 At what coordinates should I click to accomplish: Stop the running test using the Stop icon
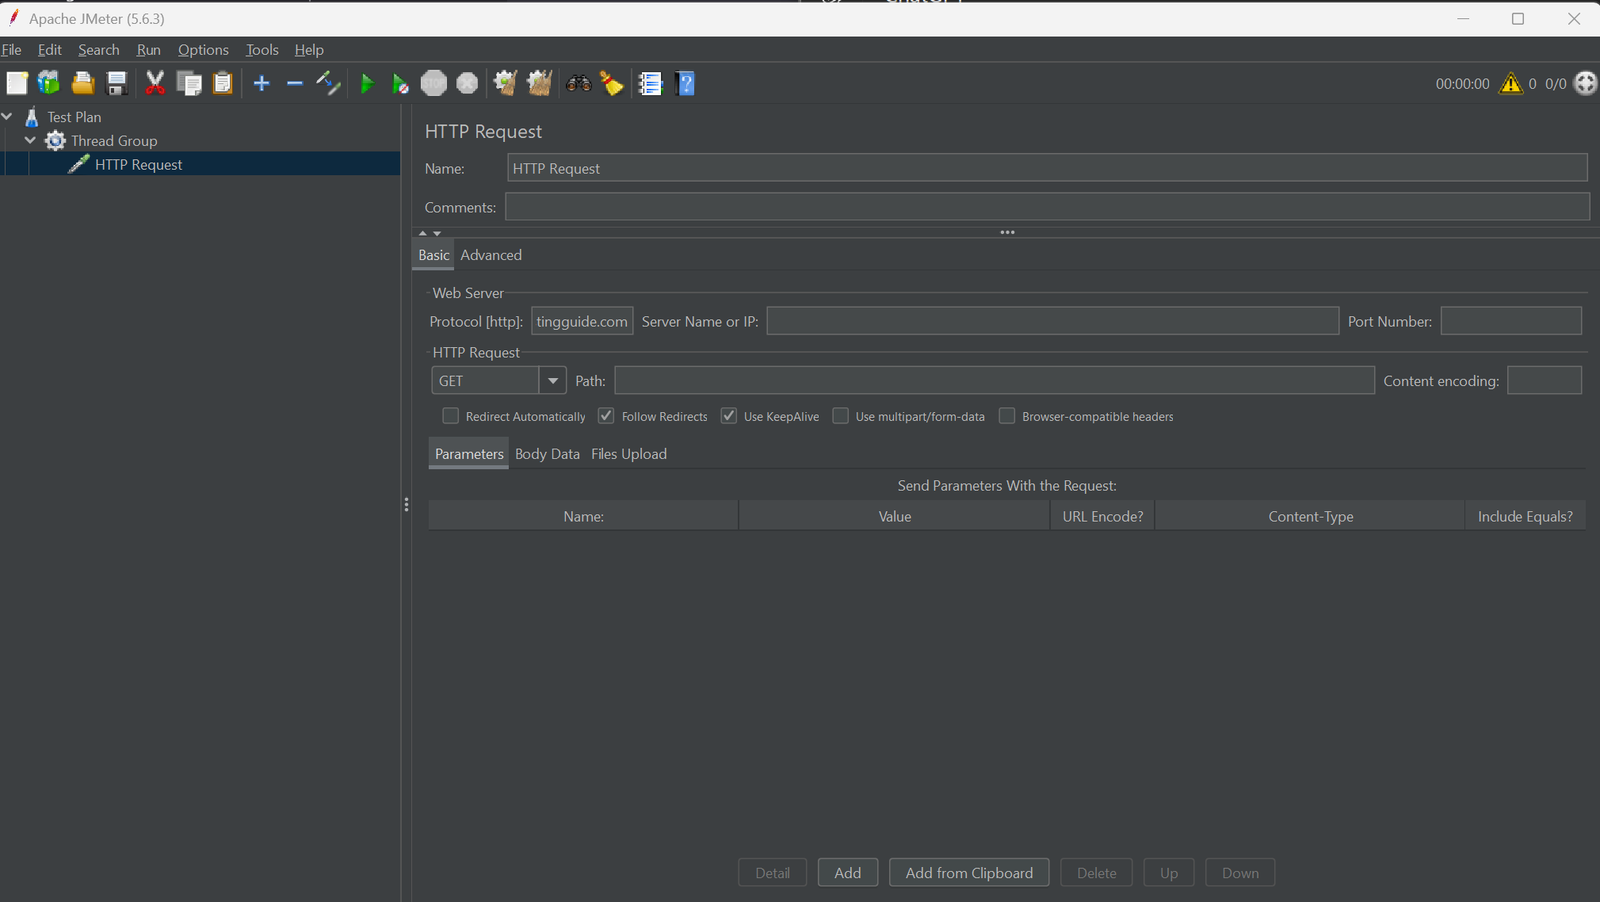pyautogui.click(x=434, y=83)
